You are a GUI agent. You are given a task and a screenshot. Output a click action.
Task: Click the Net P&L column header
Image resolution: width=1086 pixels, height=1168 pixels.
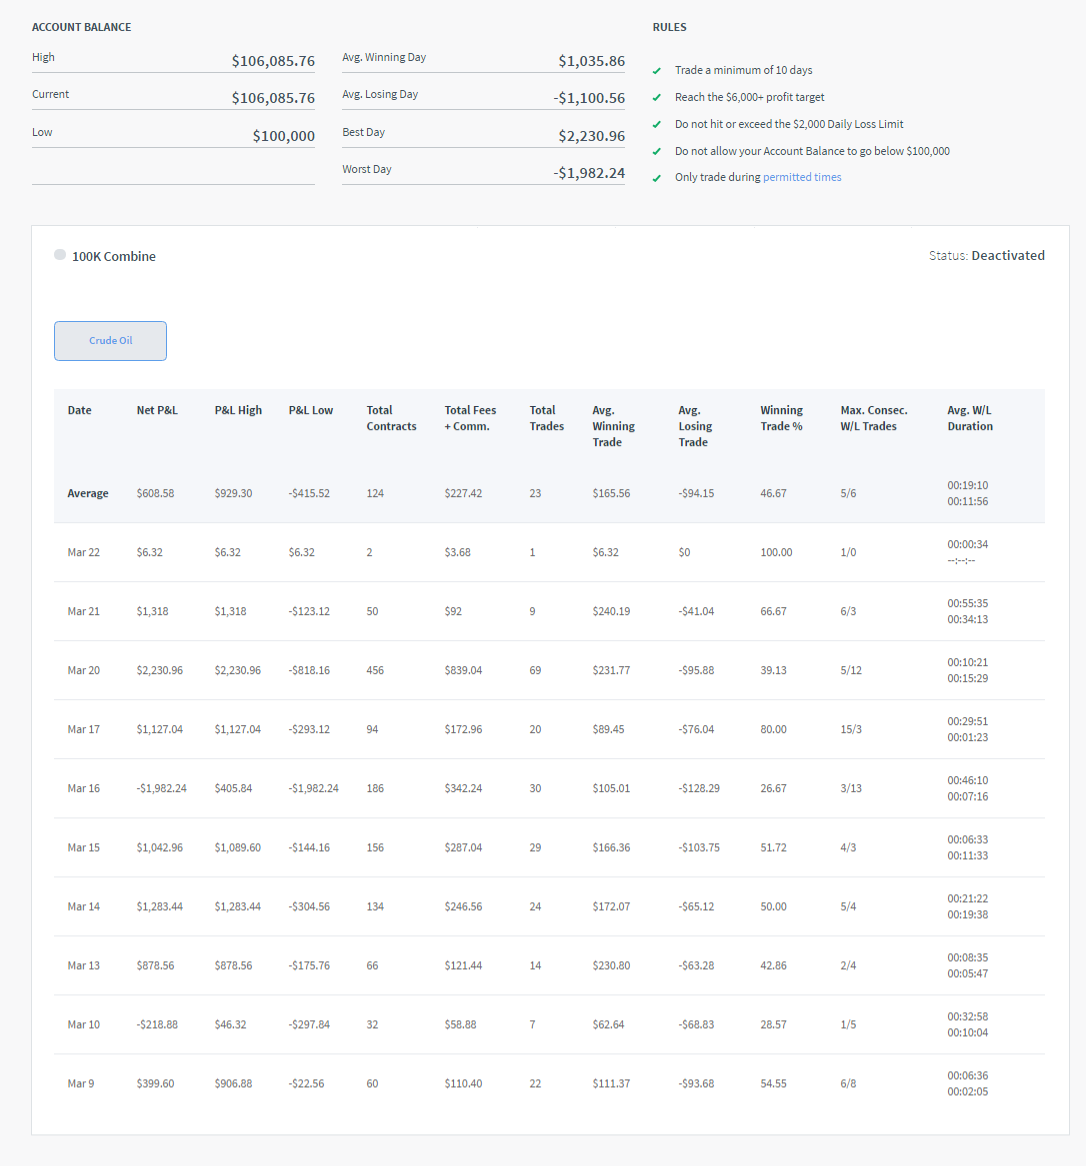tap(157, 410)
